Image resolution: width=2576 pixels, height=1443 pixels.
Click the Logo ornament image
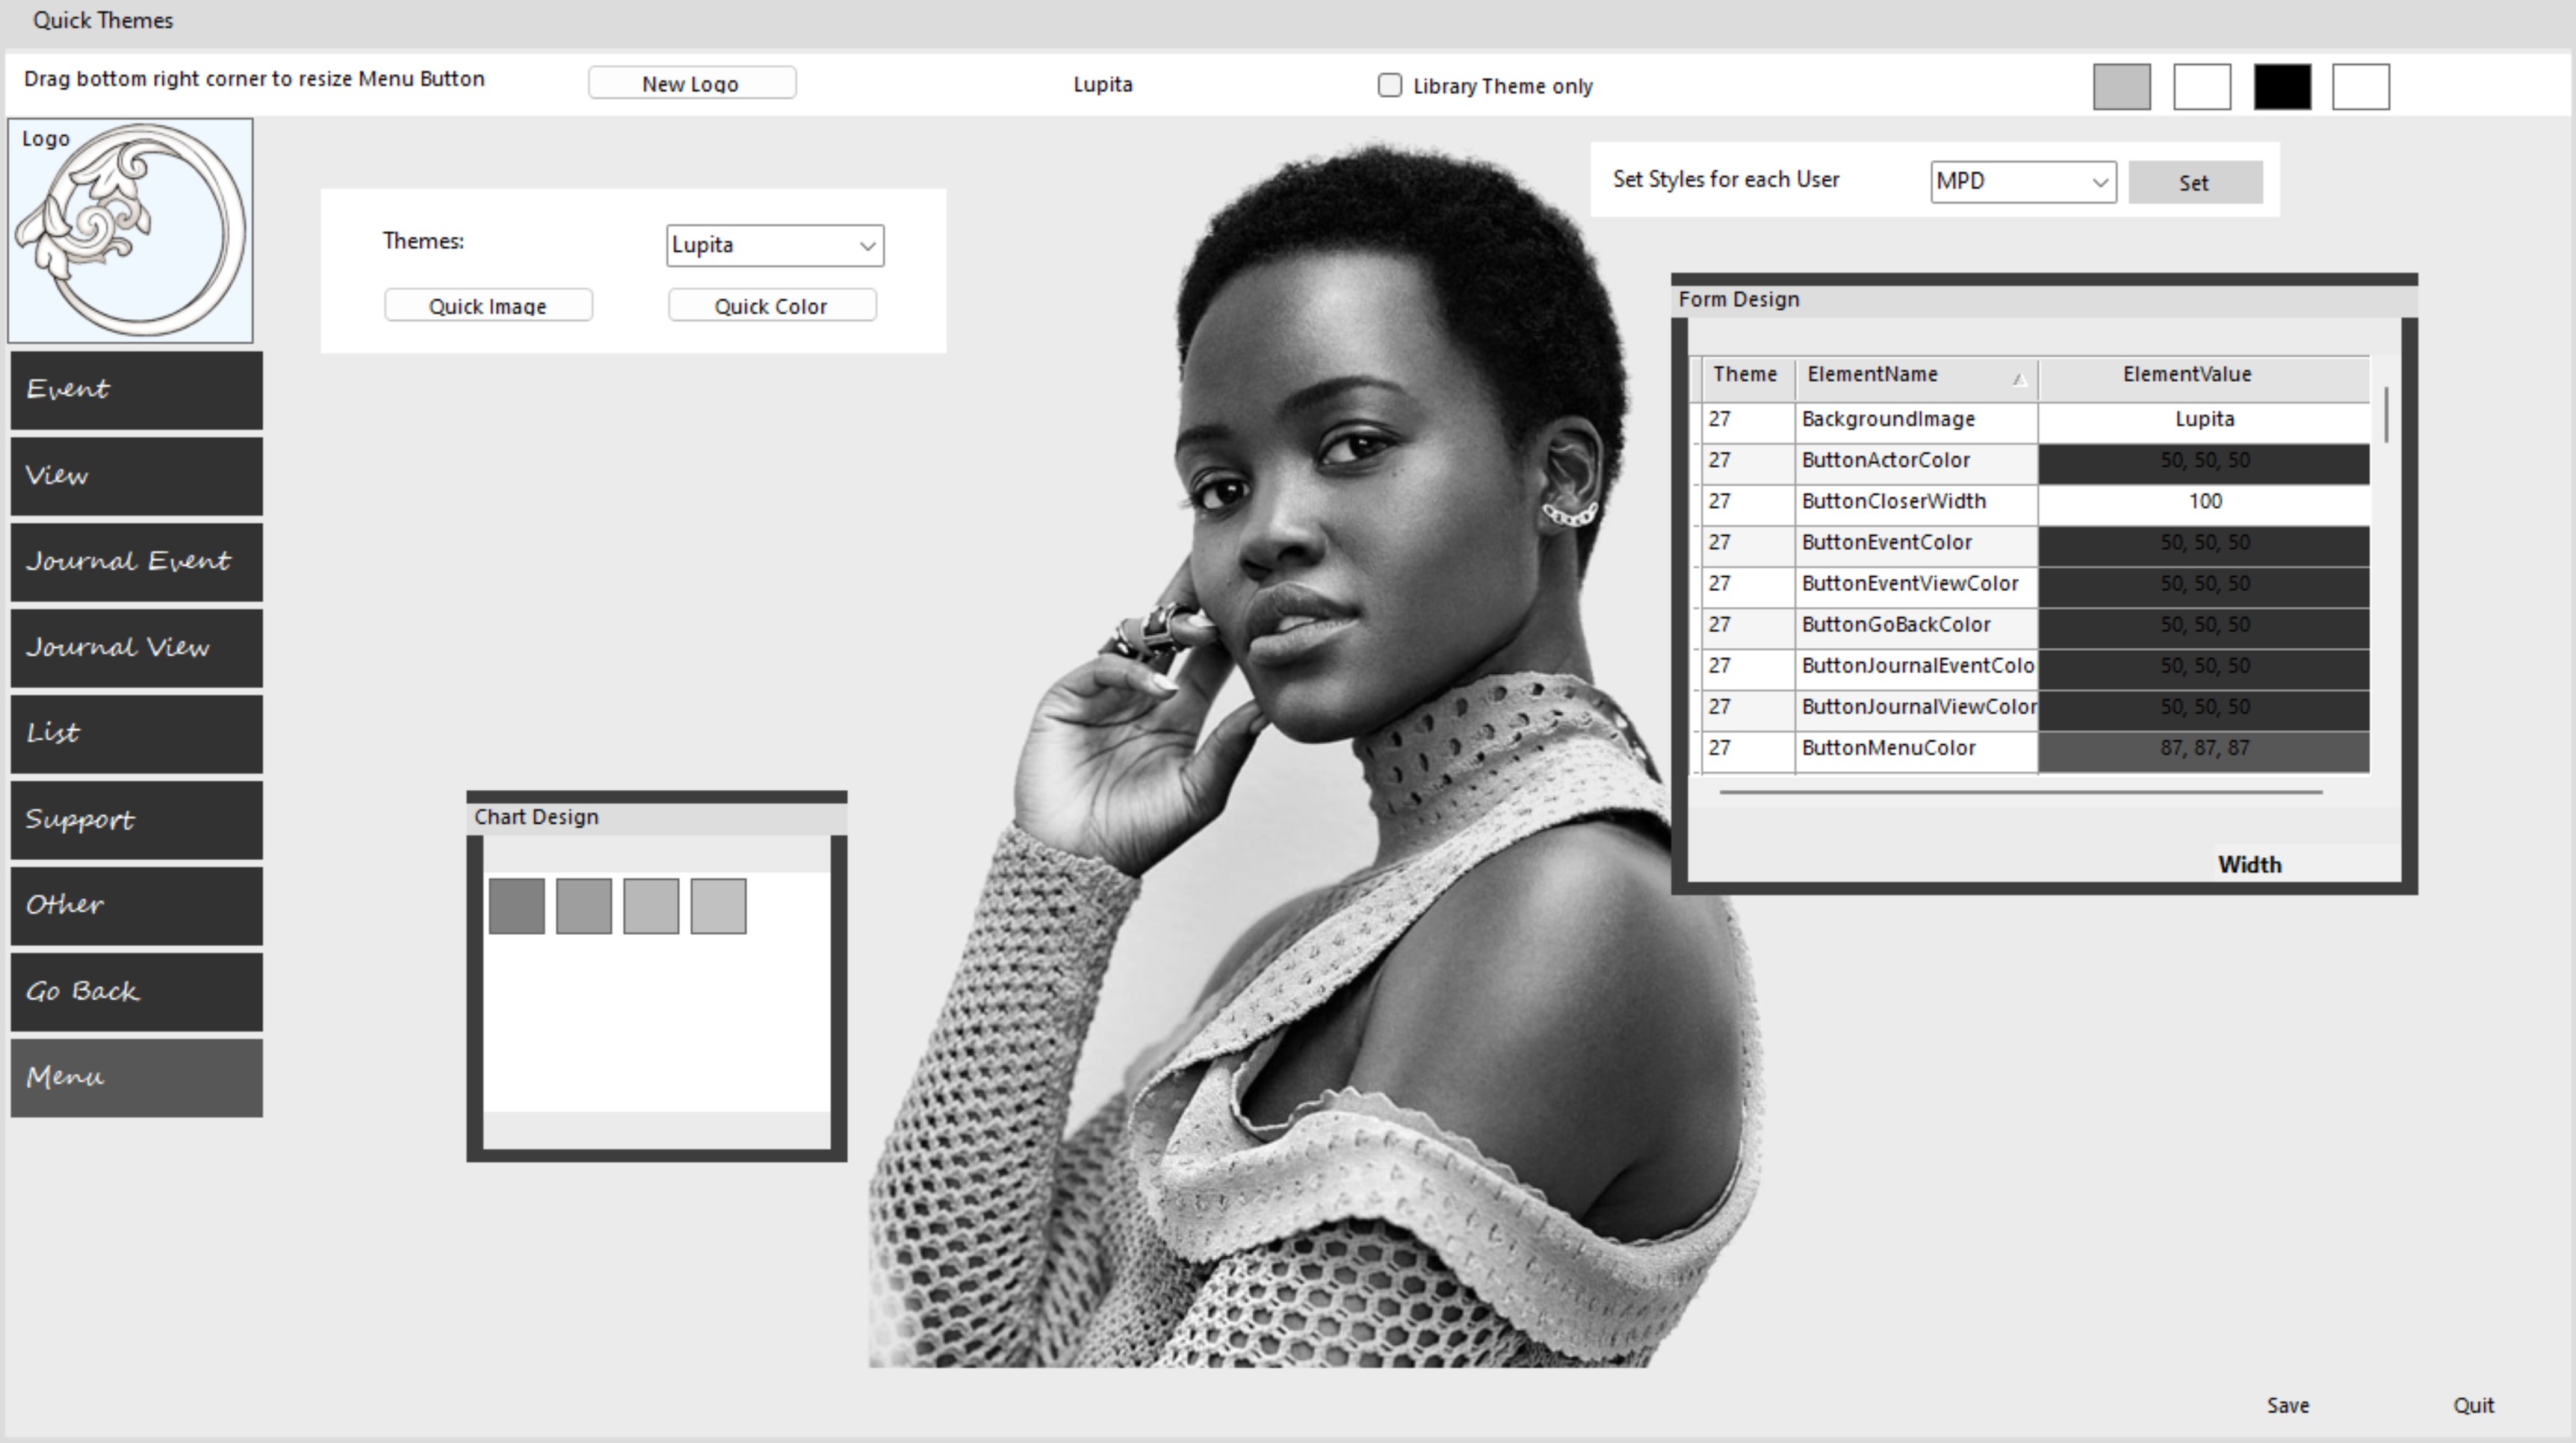(131, 232)
